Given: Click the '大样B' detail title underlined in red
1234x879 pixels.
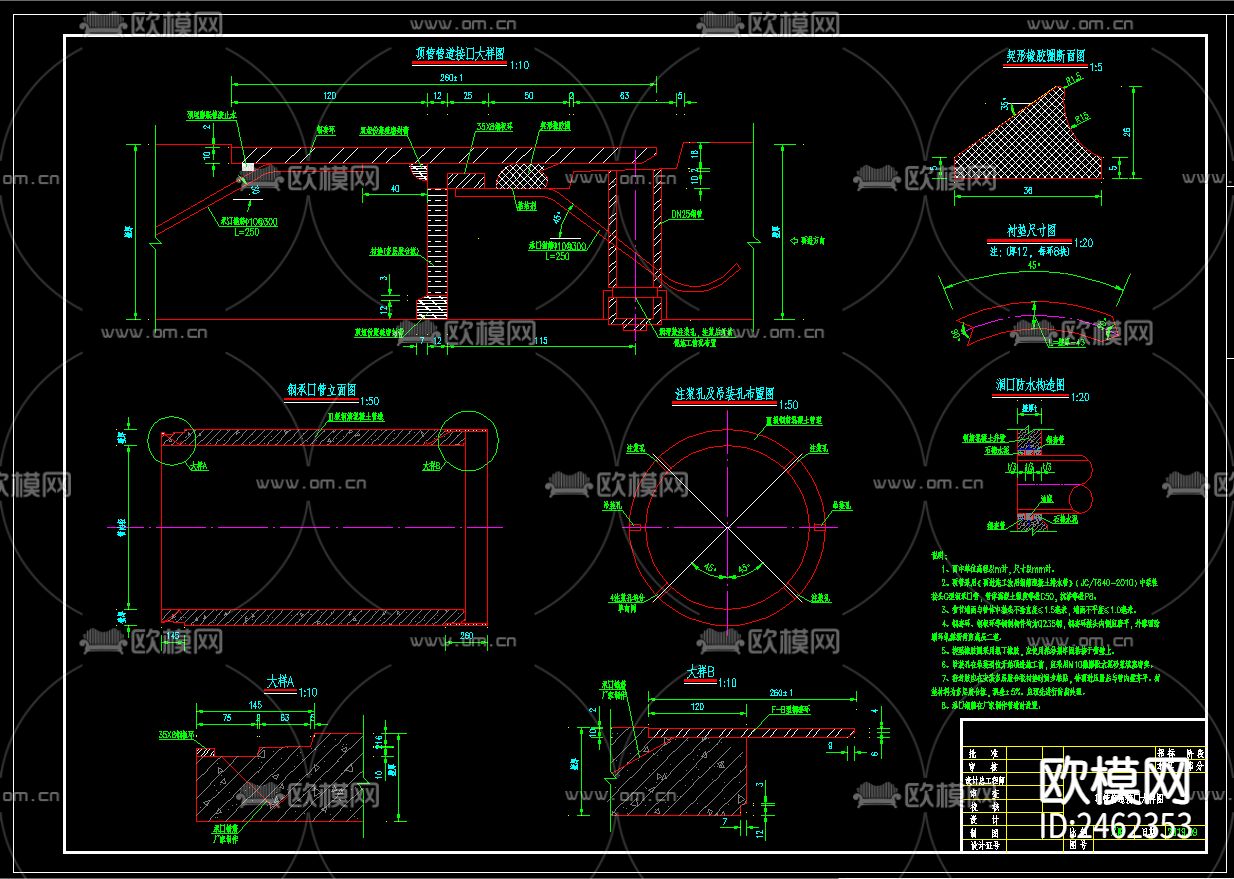Looking at the screenshot, I should 701,673.
